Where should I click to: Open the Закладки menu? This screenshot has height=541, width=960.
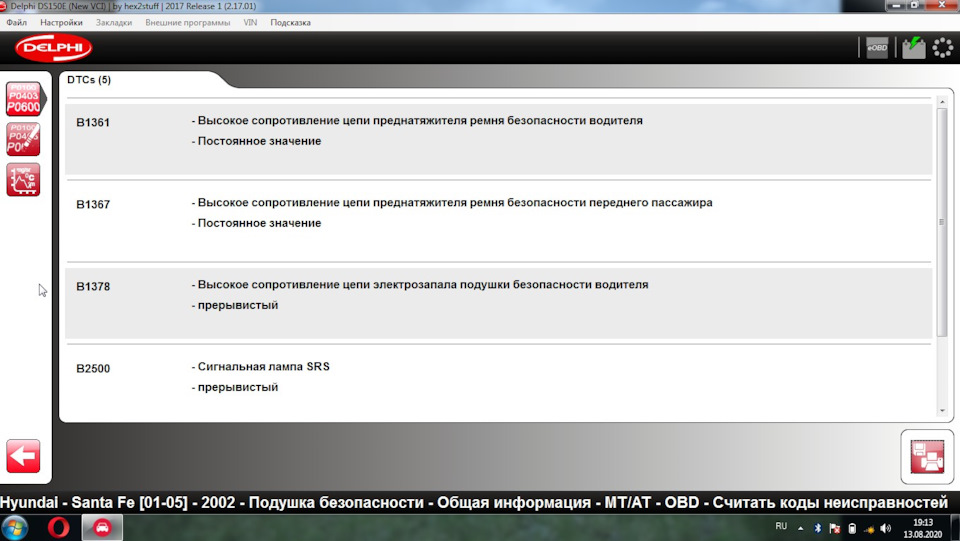point(114,23)
